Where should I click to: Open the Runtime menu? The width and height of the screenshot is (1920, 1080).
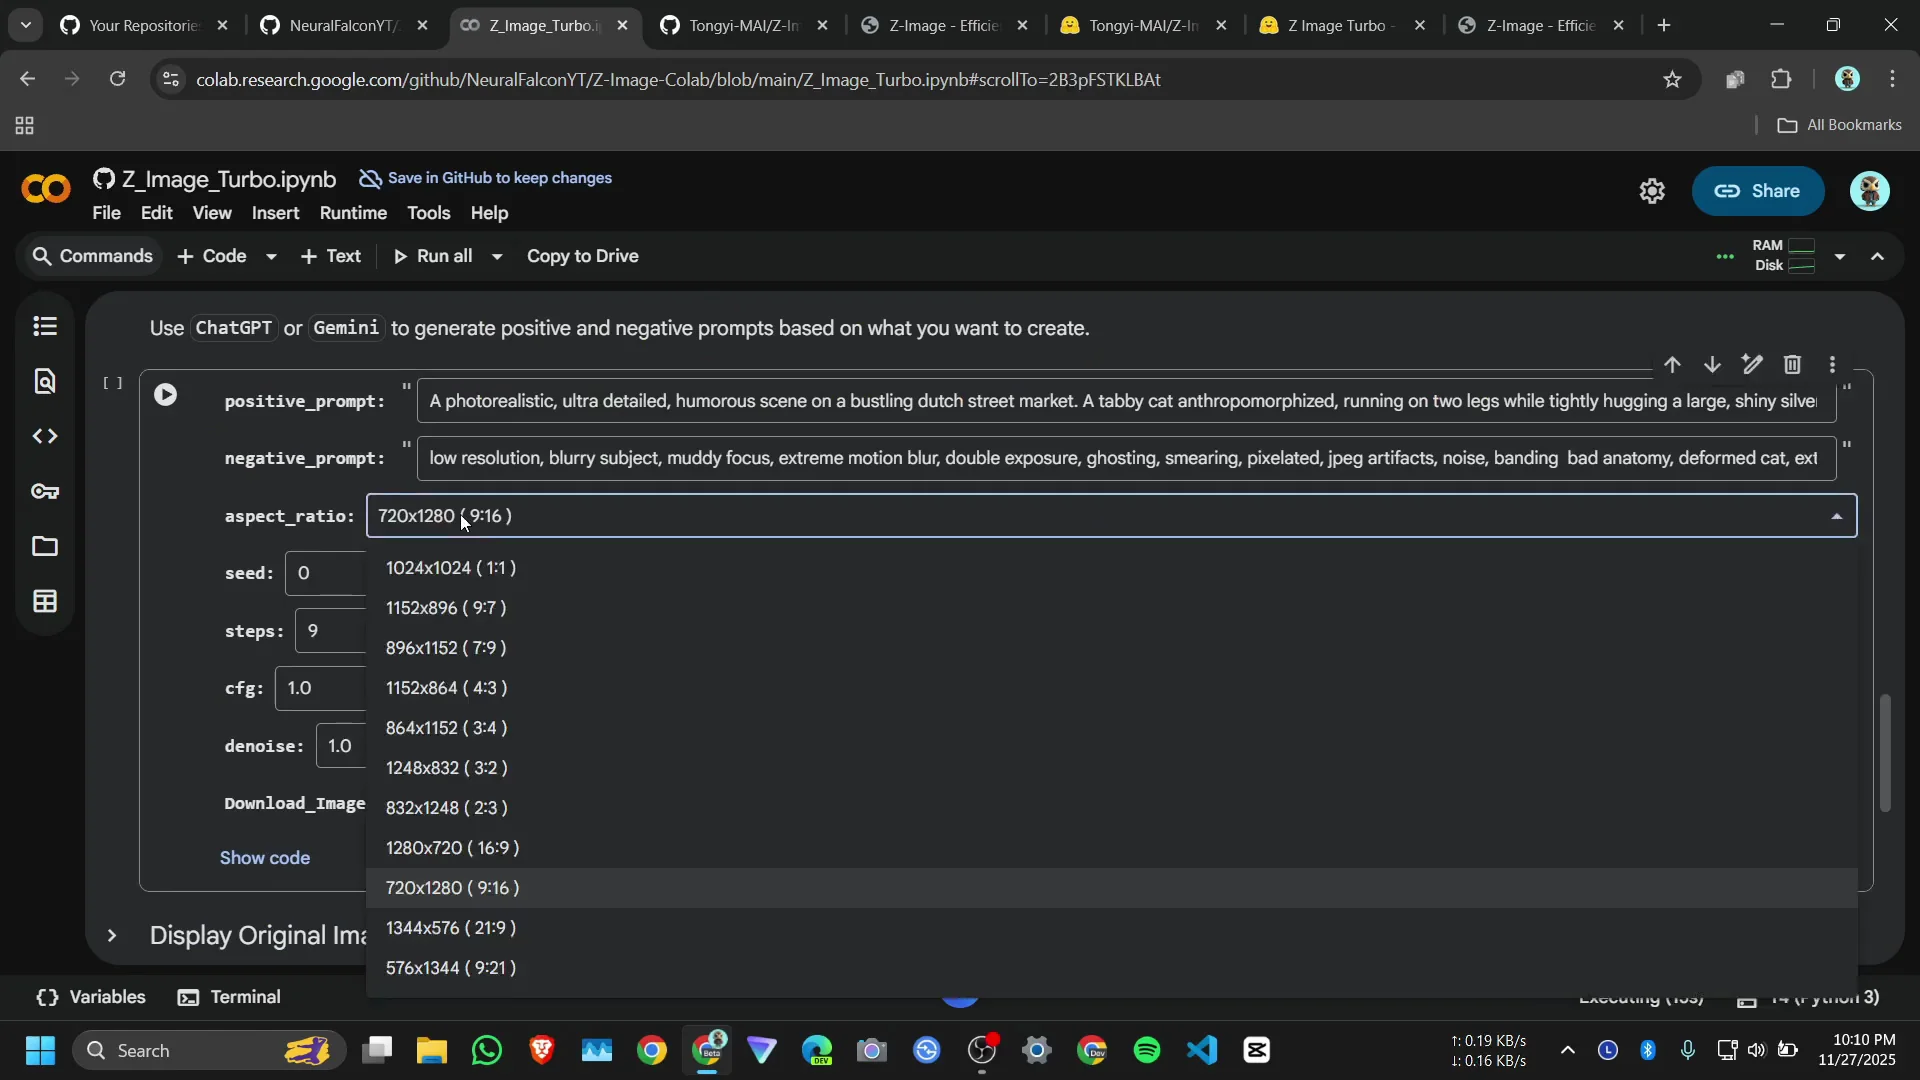[353, 213]
